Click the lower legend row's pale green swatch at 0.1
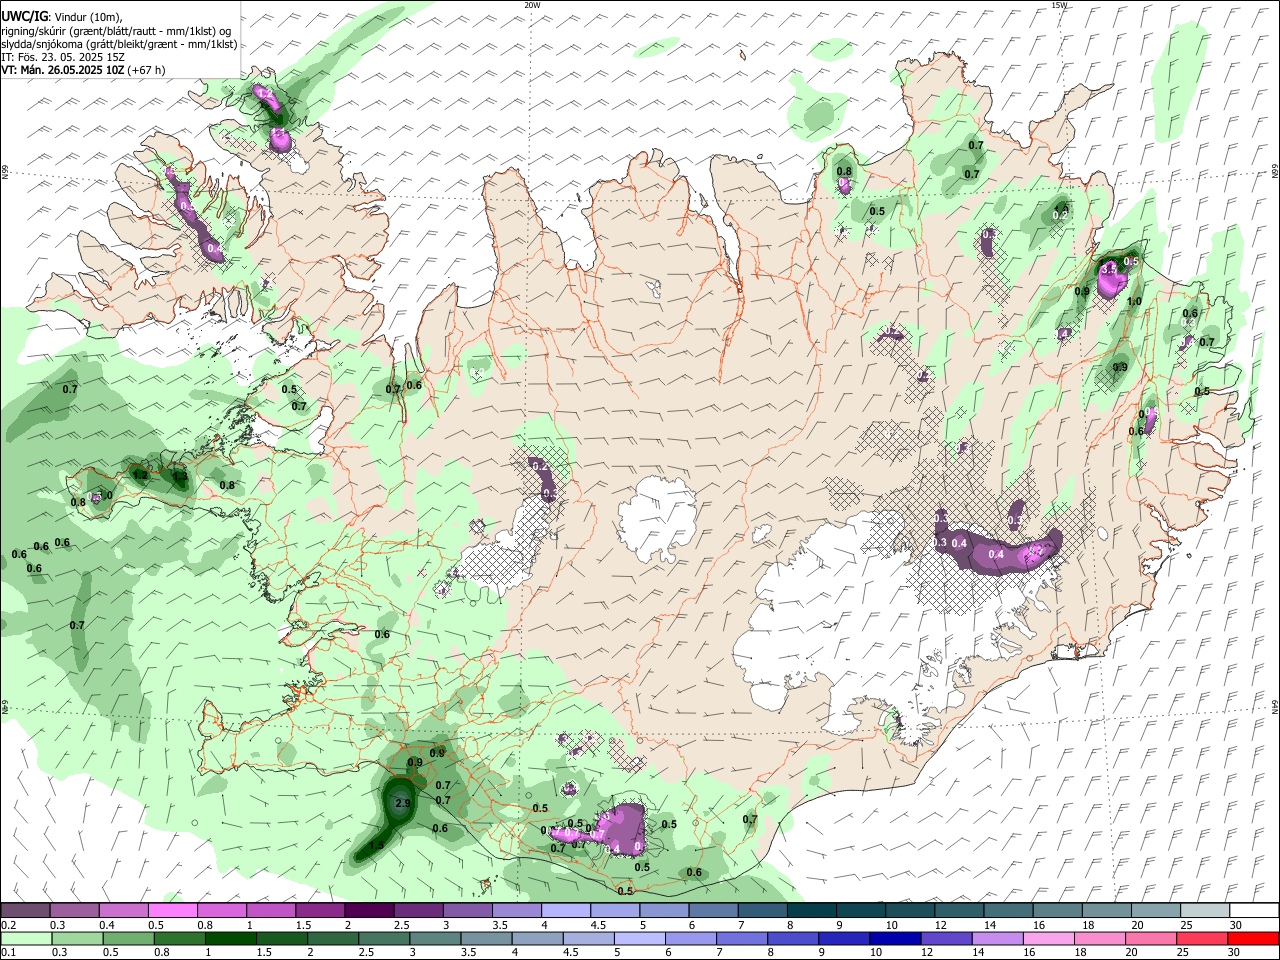 pos(25,939)
